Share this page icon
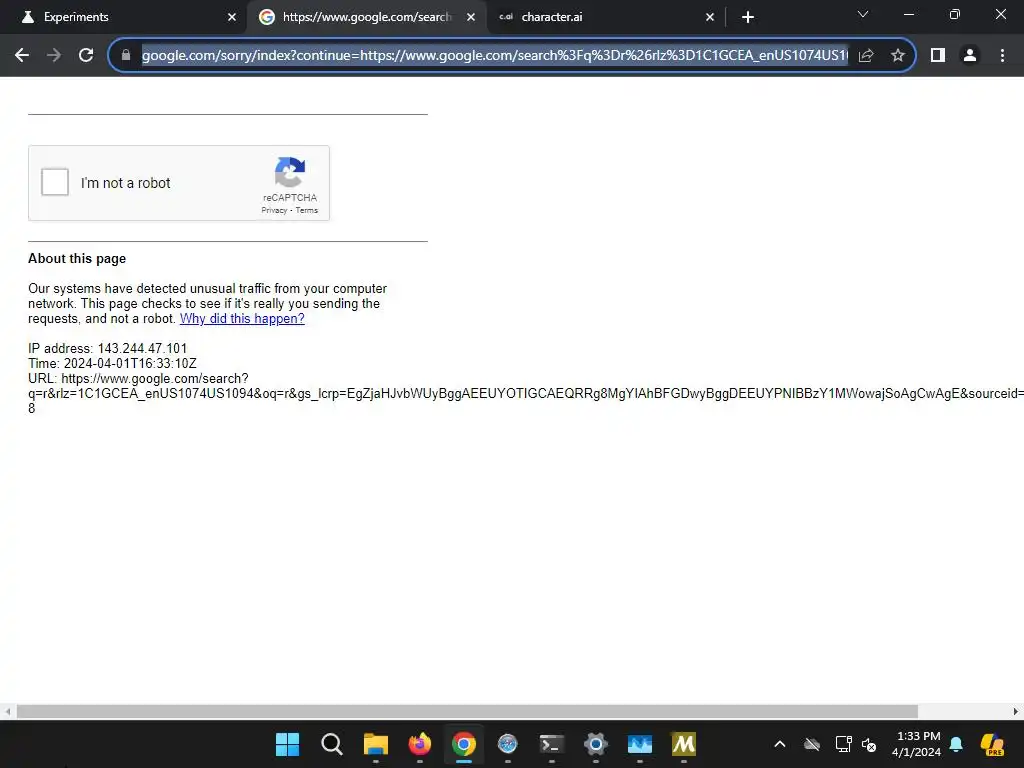The height and width of the screenshot is (768, 1024). click(866, 55)
